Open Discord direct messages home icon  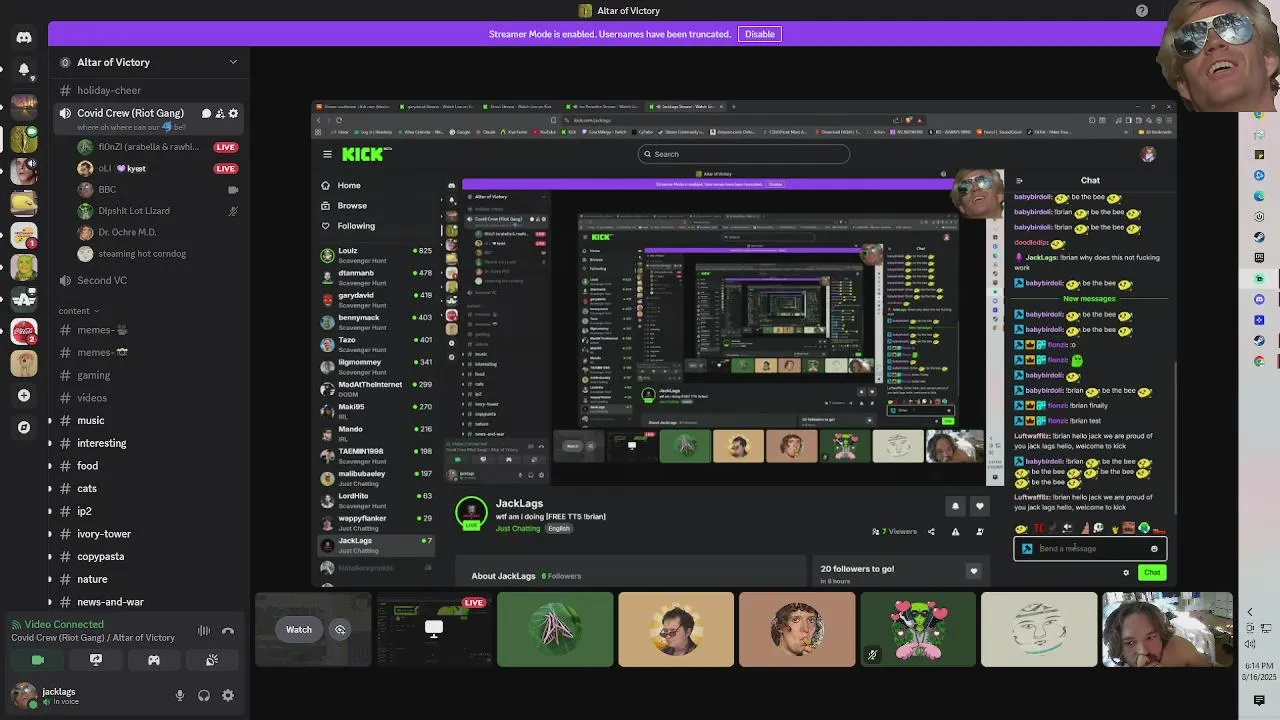pyautogui.click(x=24, y=37)
